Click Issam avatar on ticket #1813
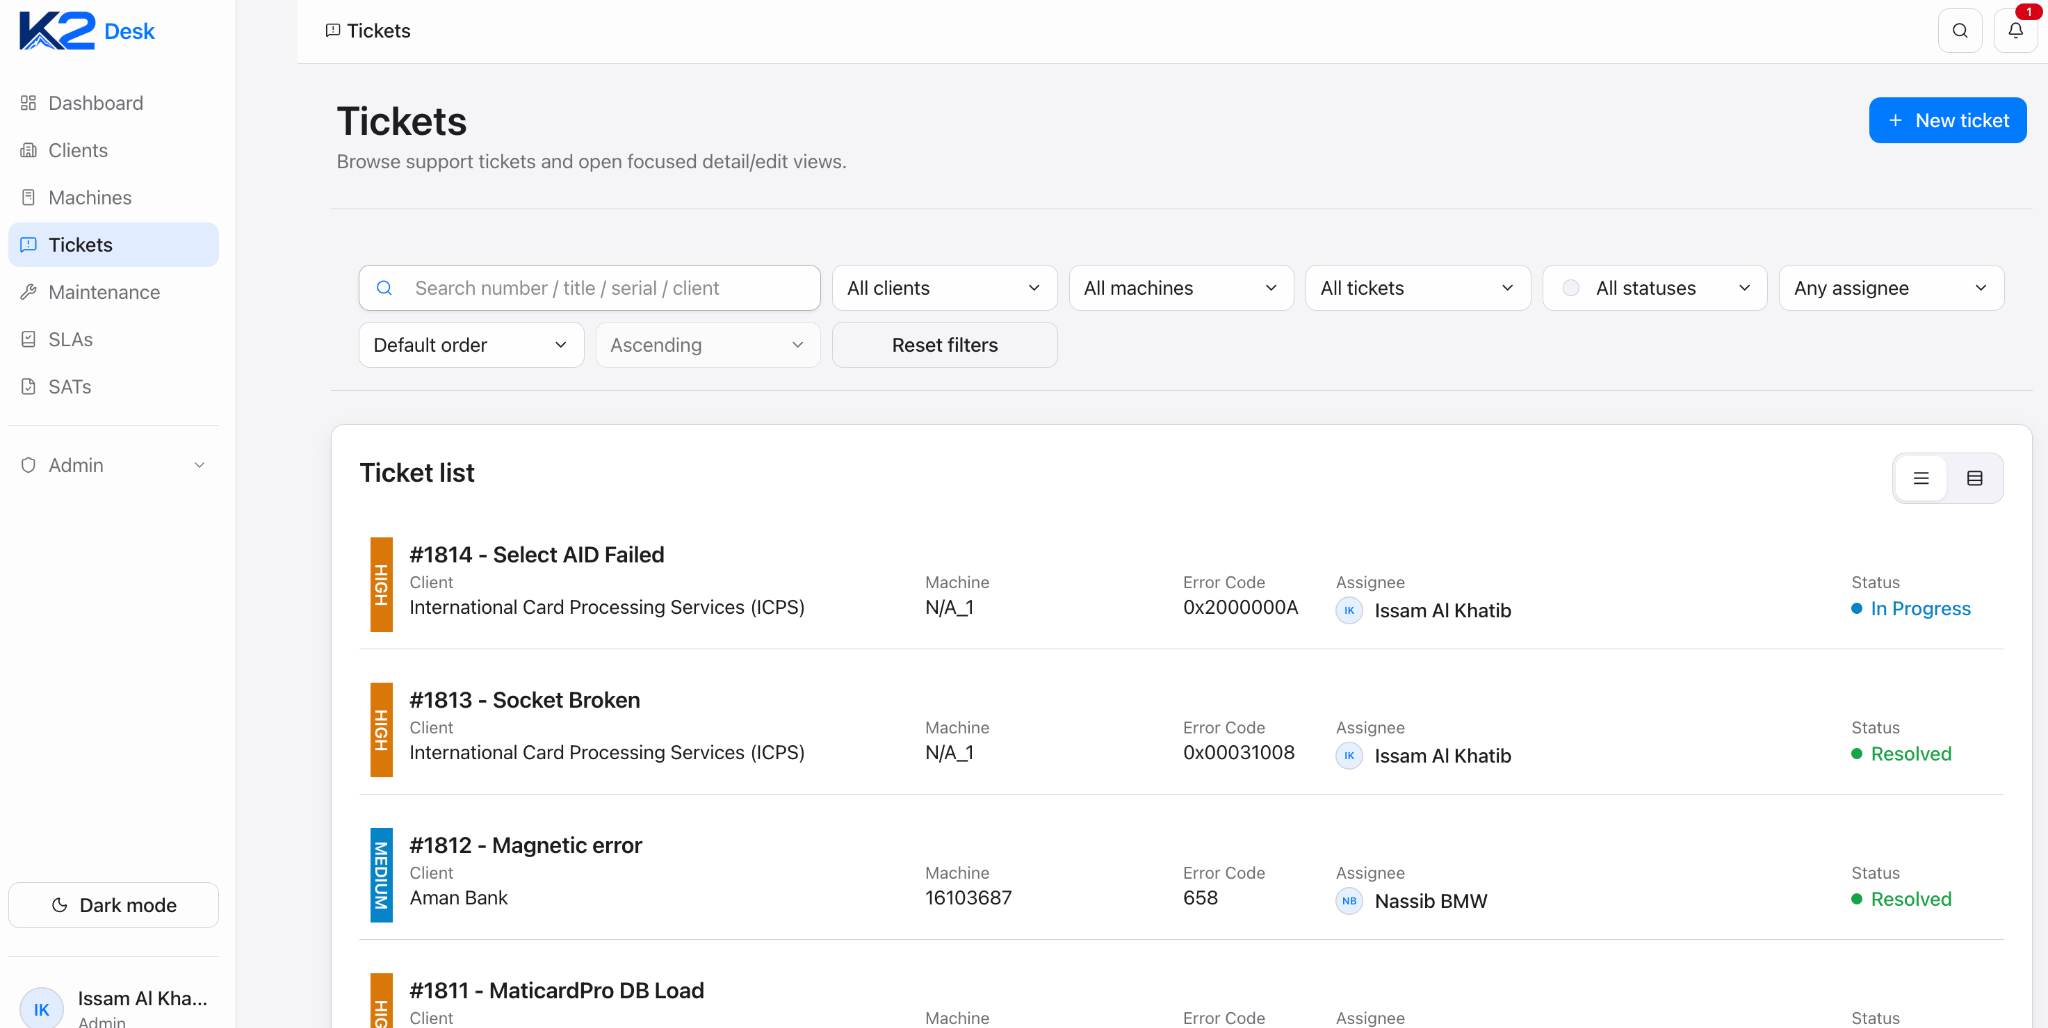 [x=1349, y=756]
